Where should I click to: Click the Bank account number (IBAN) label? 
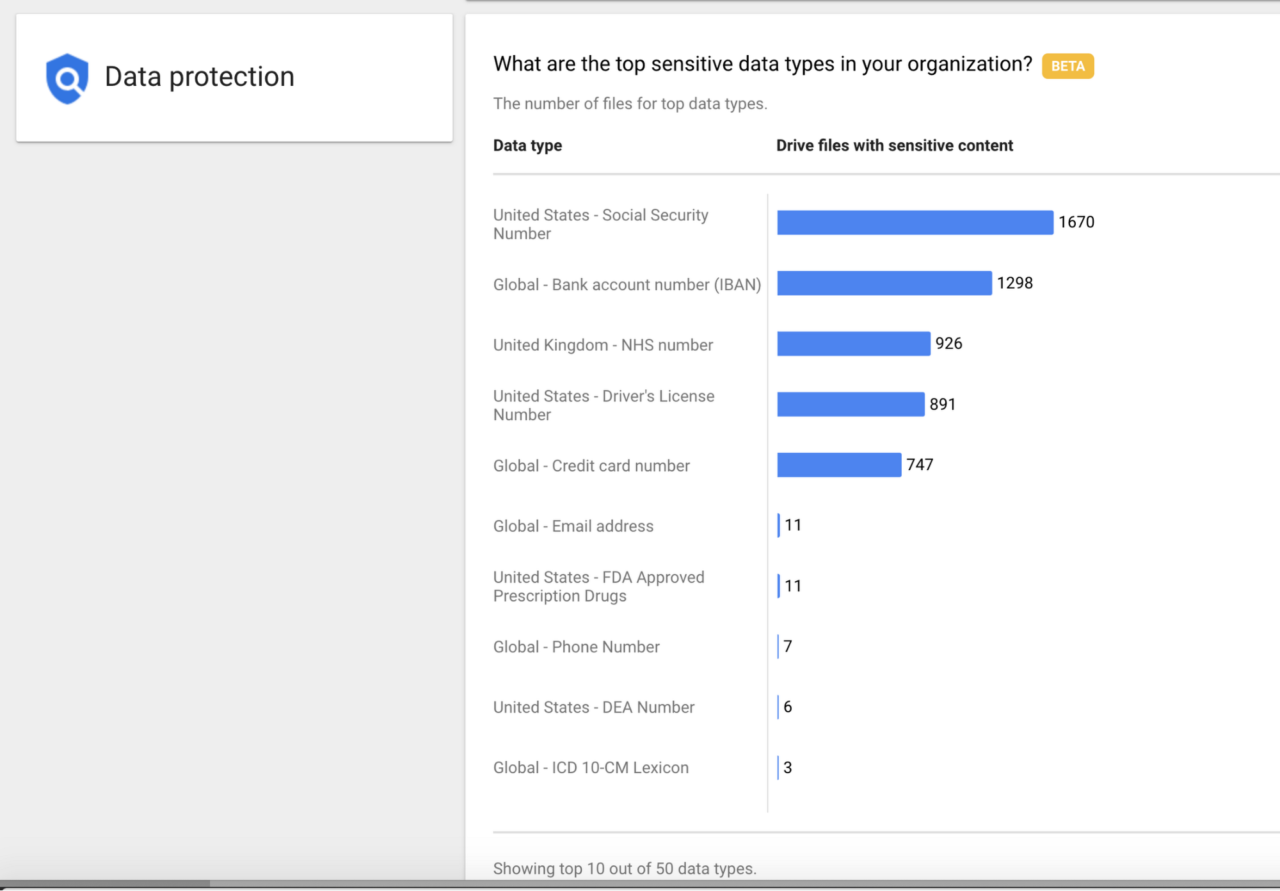click(x=627, y=285)
